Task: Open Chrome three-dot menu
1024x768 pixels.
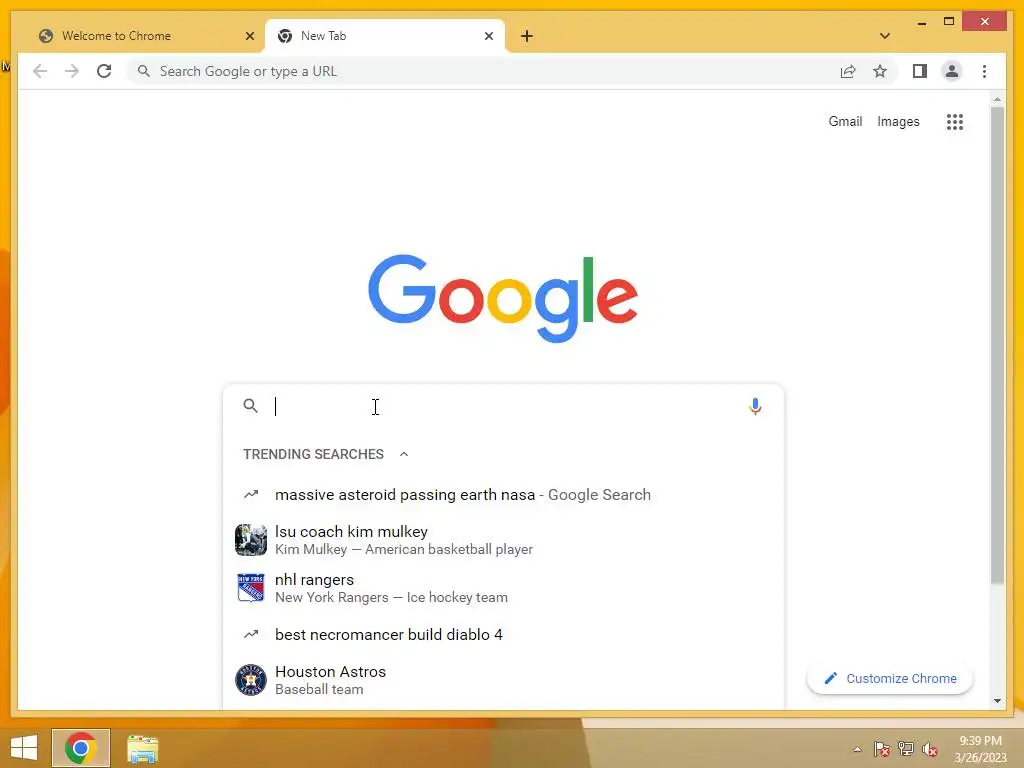Action: (x=984, y=71)
